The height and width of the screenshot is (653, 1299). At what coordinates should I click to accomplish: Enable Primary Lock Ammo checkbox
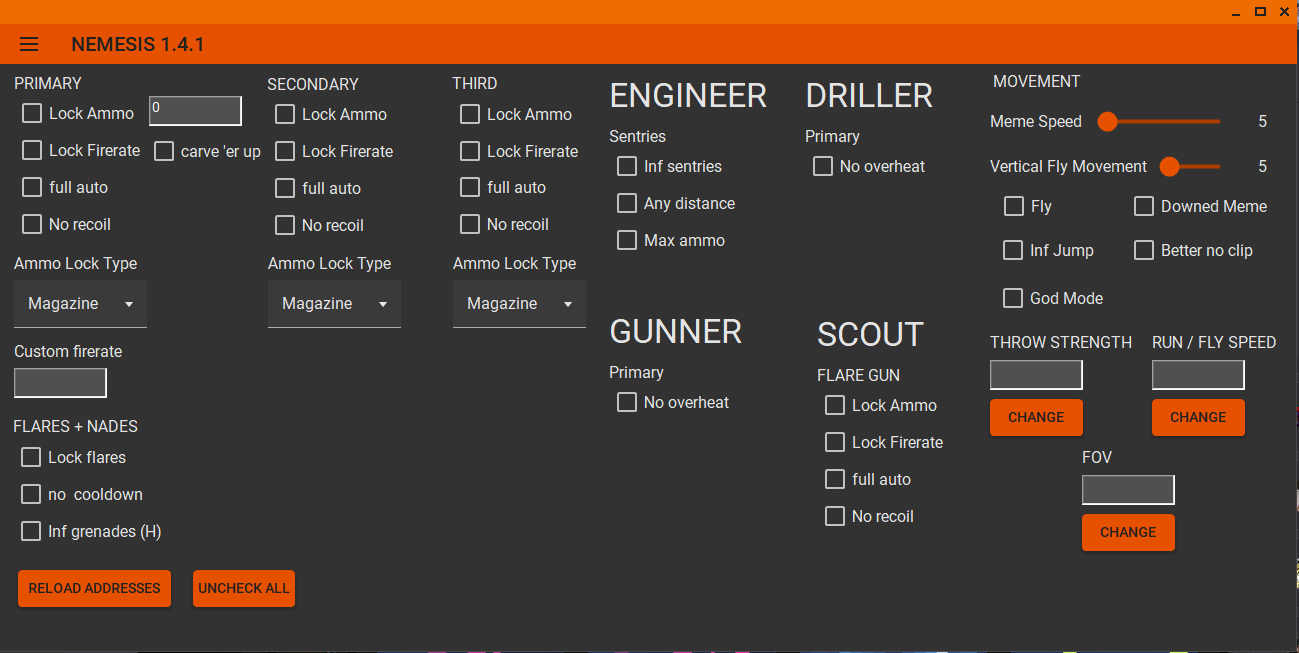(x=32, y=114)
